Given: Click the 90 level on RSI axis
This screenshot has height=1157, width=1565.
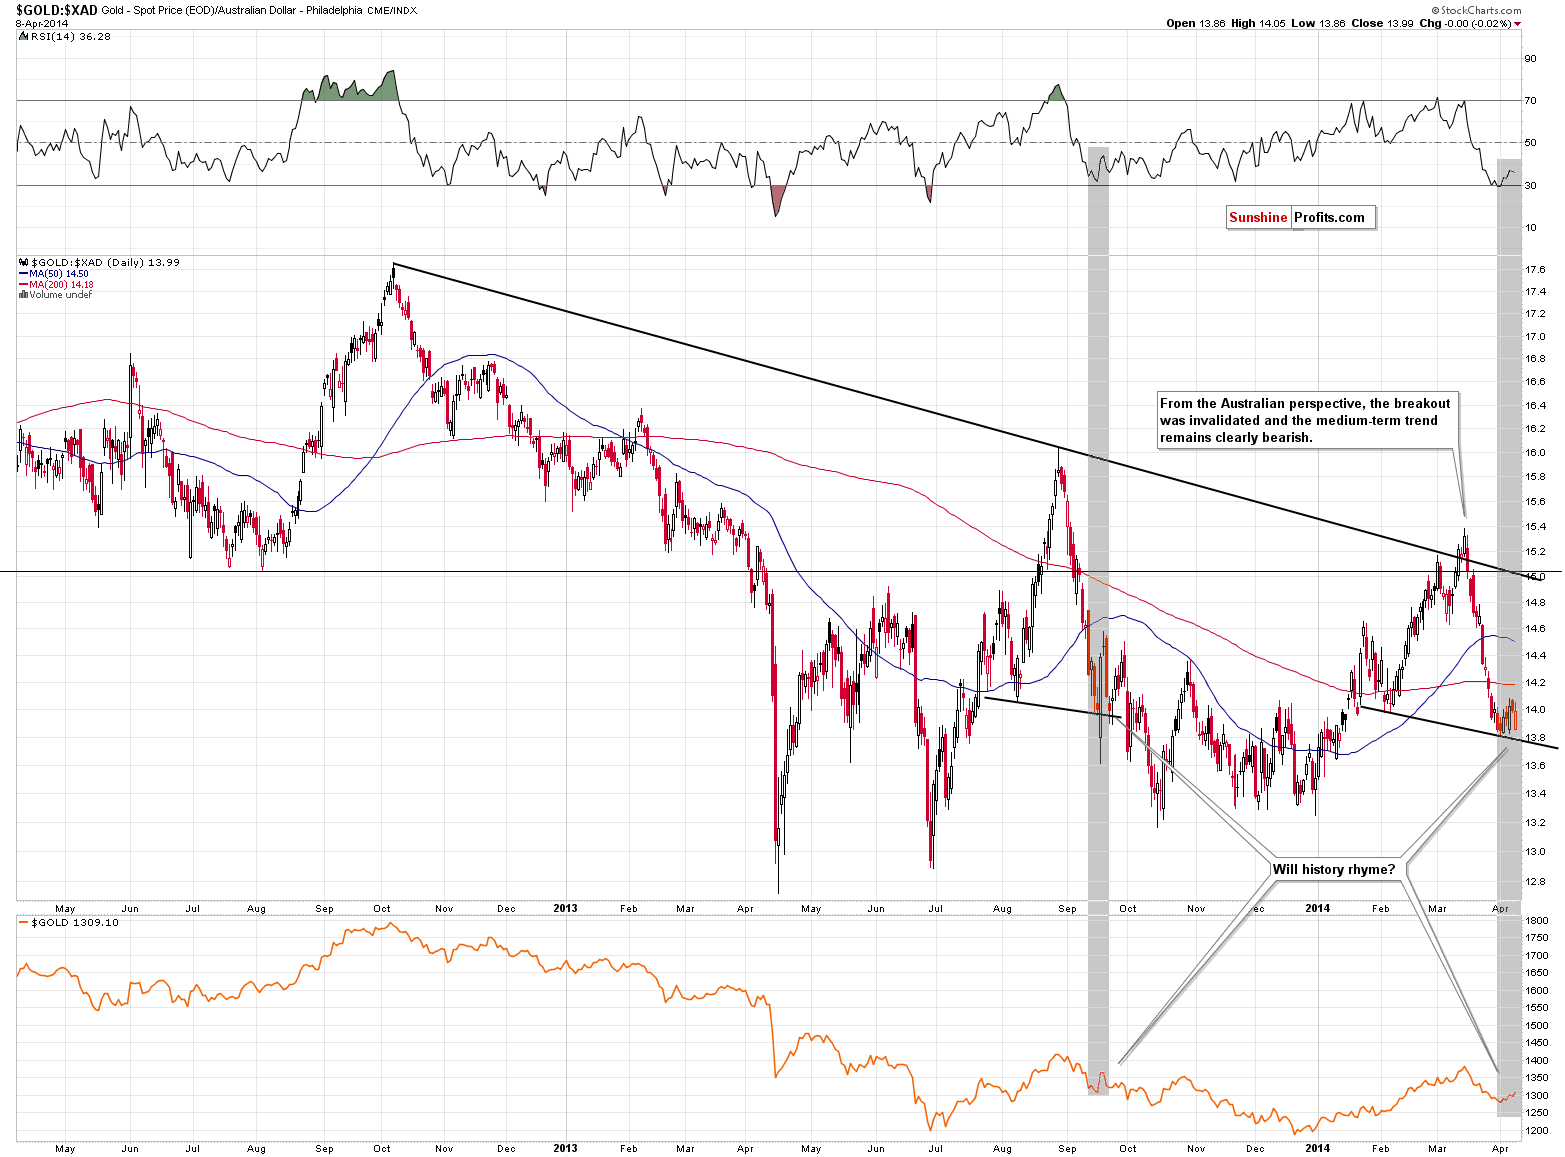Looking at the screenshot, I should [1530, 59].
